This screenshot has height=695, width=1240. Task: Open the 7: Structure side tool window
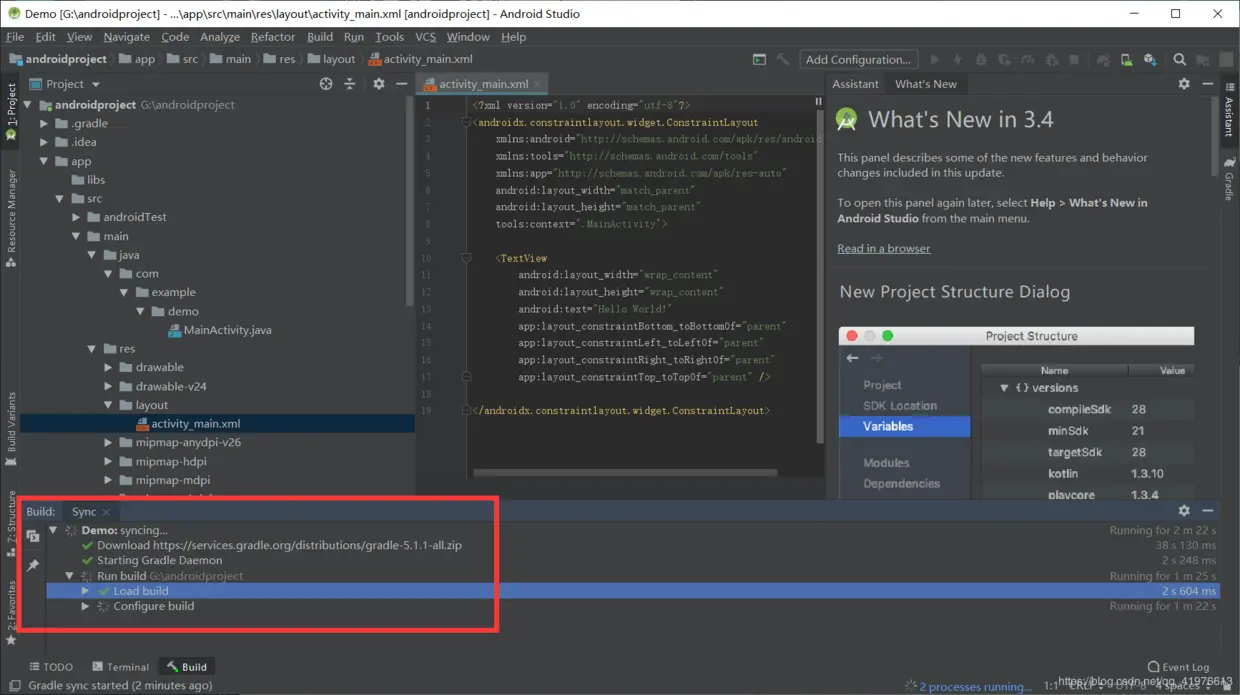pyautogui.click(x=11, y=522)
